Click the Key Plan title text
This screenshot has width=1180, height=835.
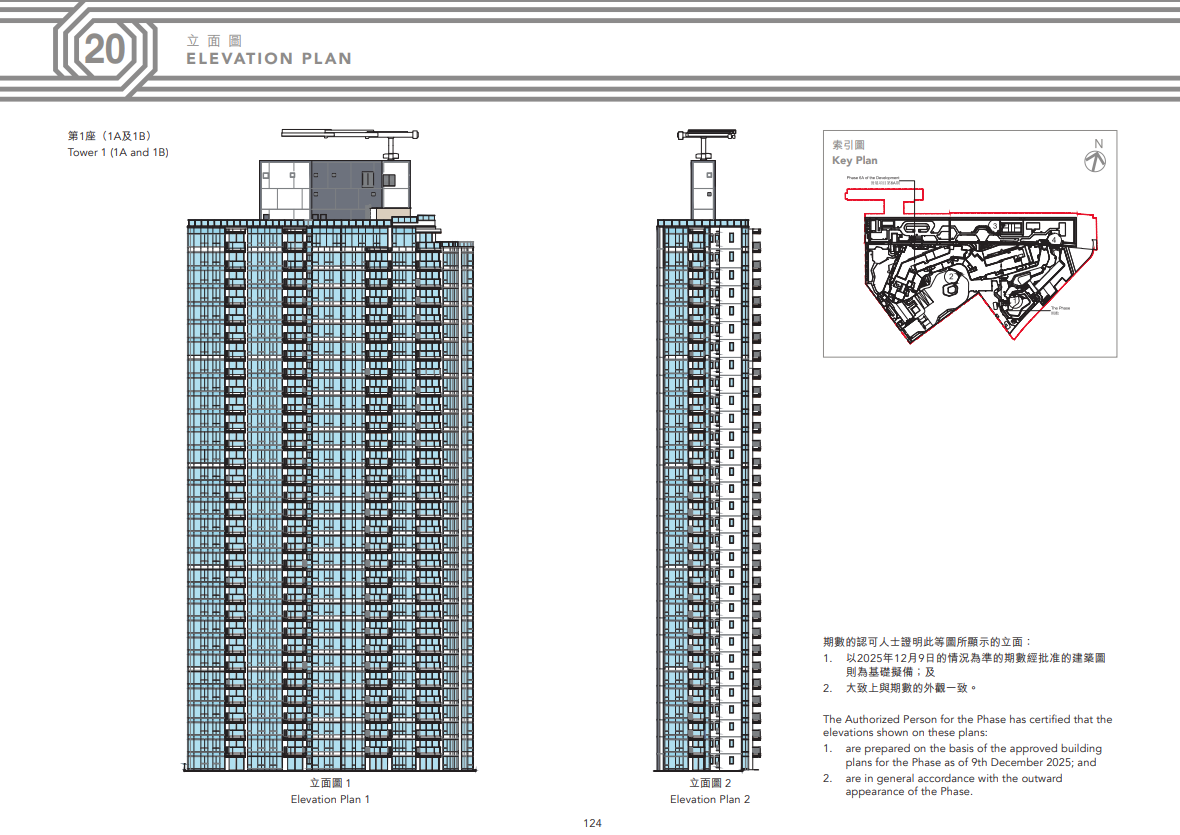pyautogui.click(x=854, y=160)
